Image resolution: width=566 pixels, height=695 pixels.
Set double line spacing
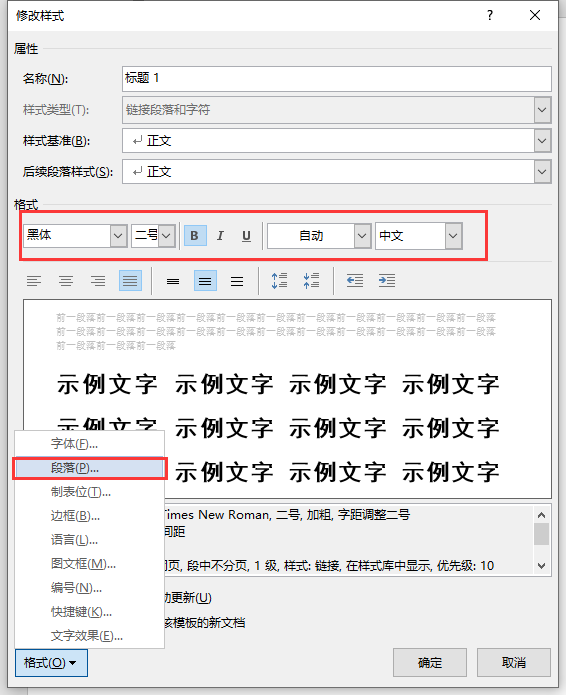coord(237,281)
